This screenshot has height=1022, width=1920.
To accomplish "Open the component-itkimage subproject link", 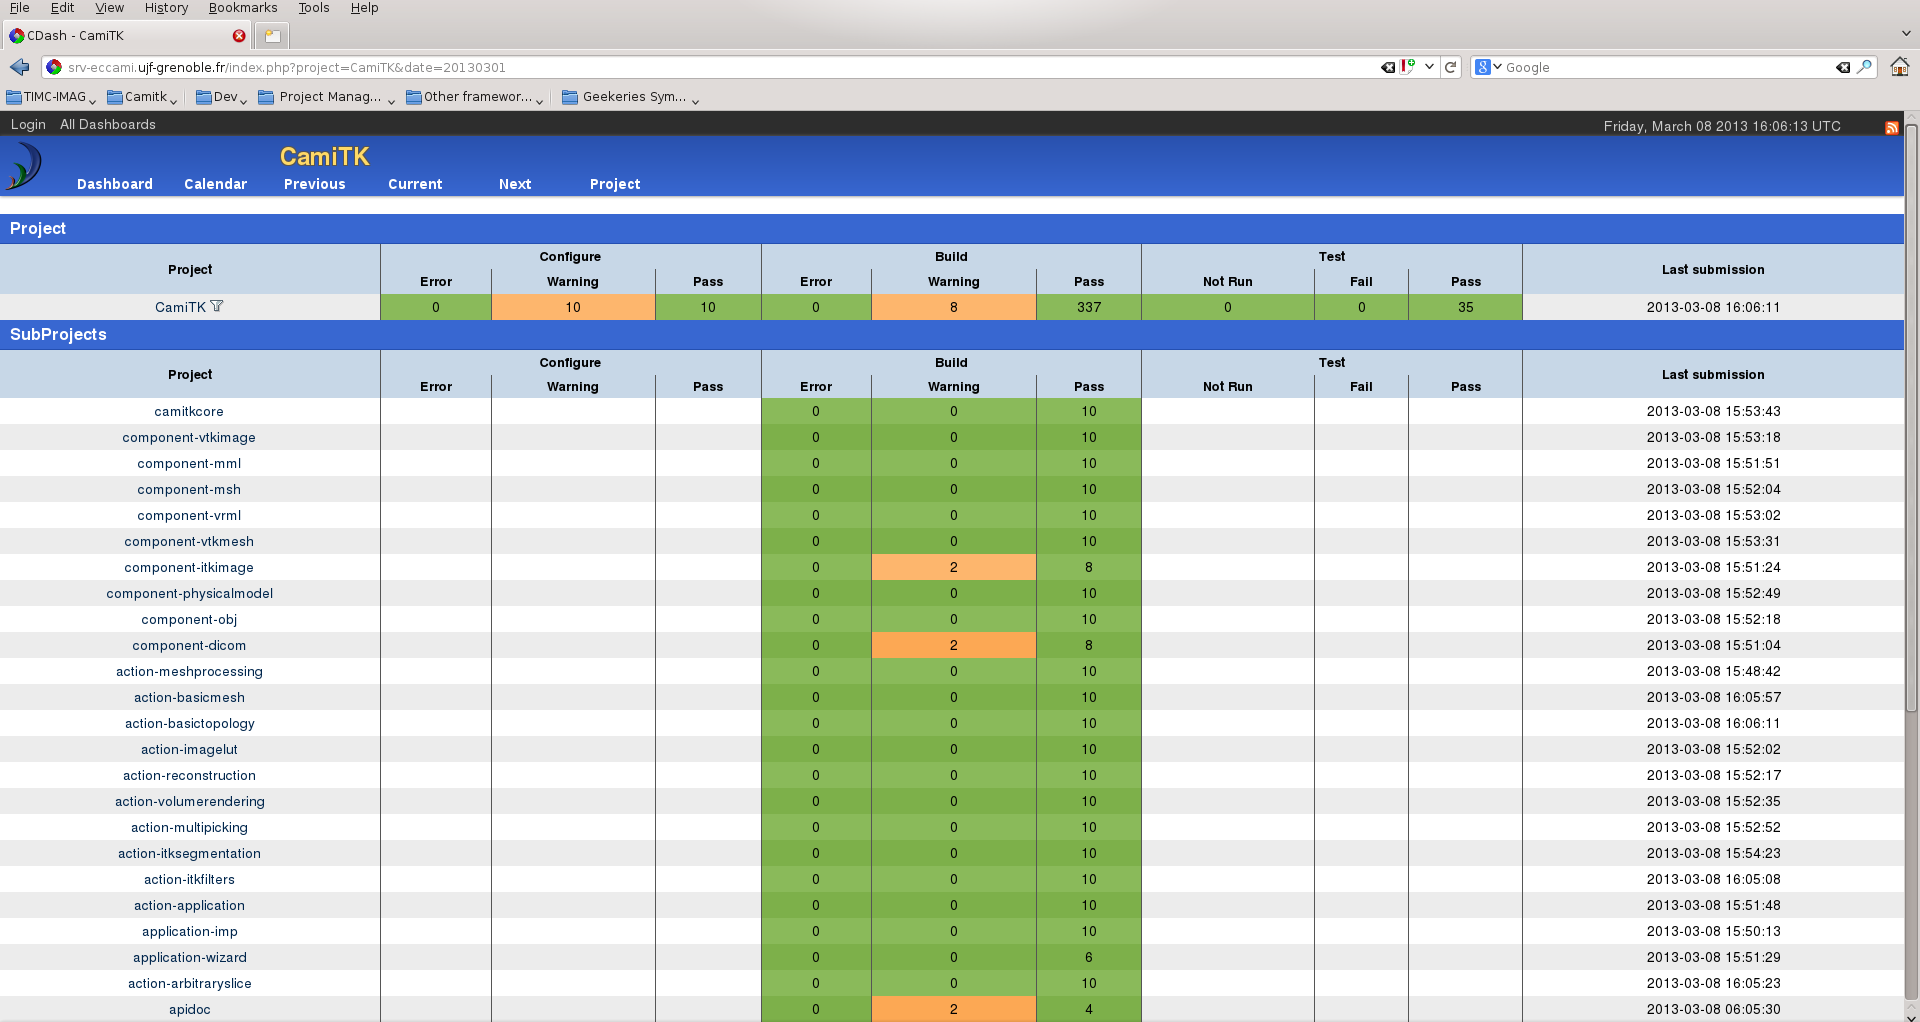I will pos(189,567).
